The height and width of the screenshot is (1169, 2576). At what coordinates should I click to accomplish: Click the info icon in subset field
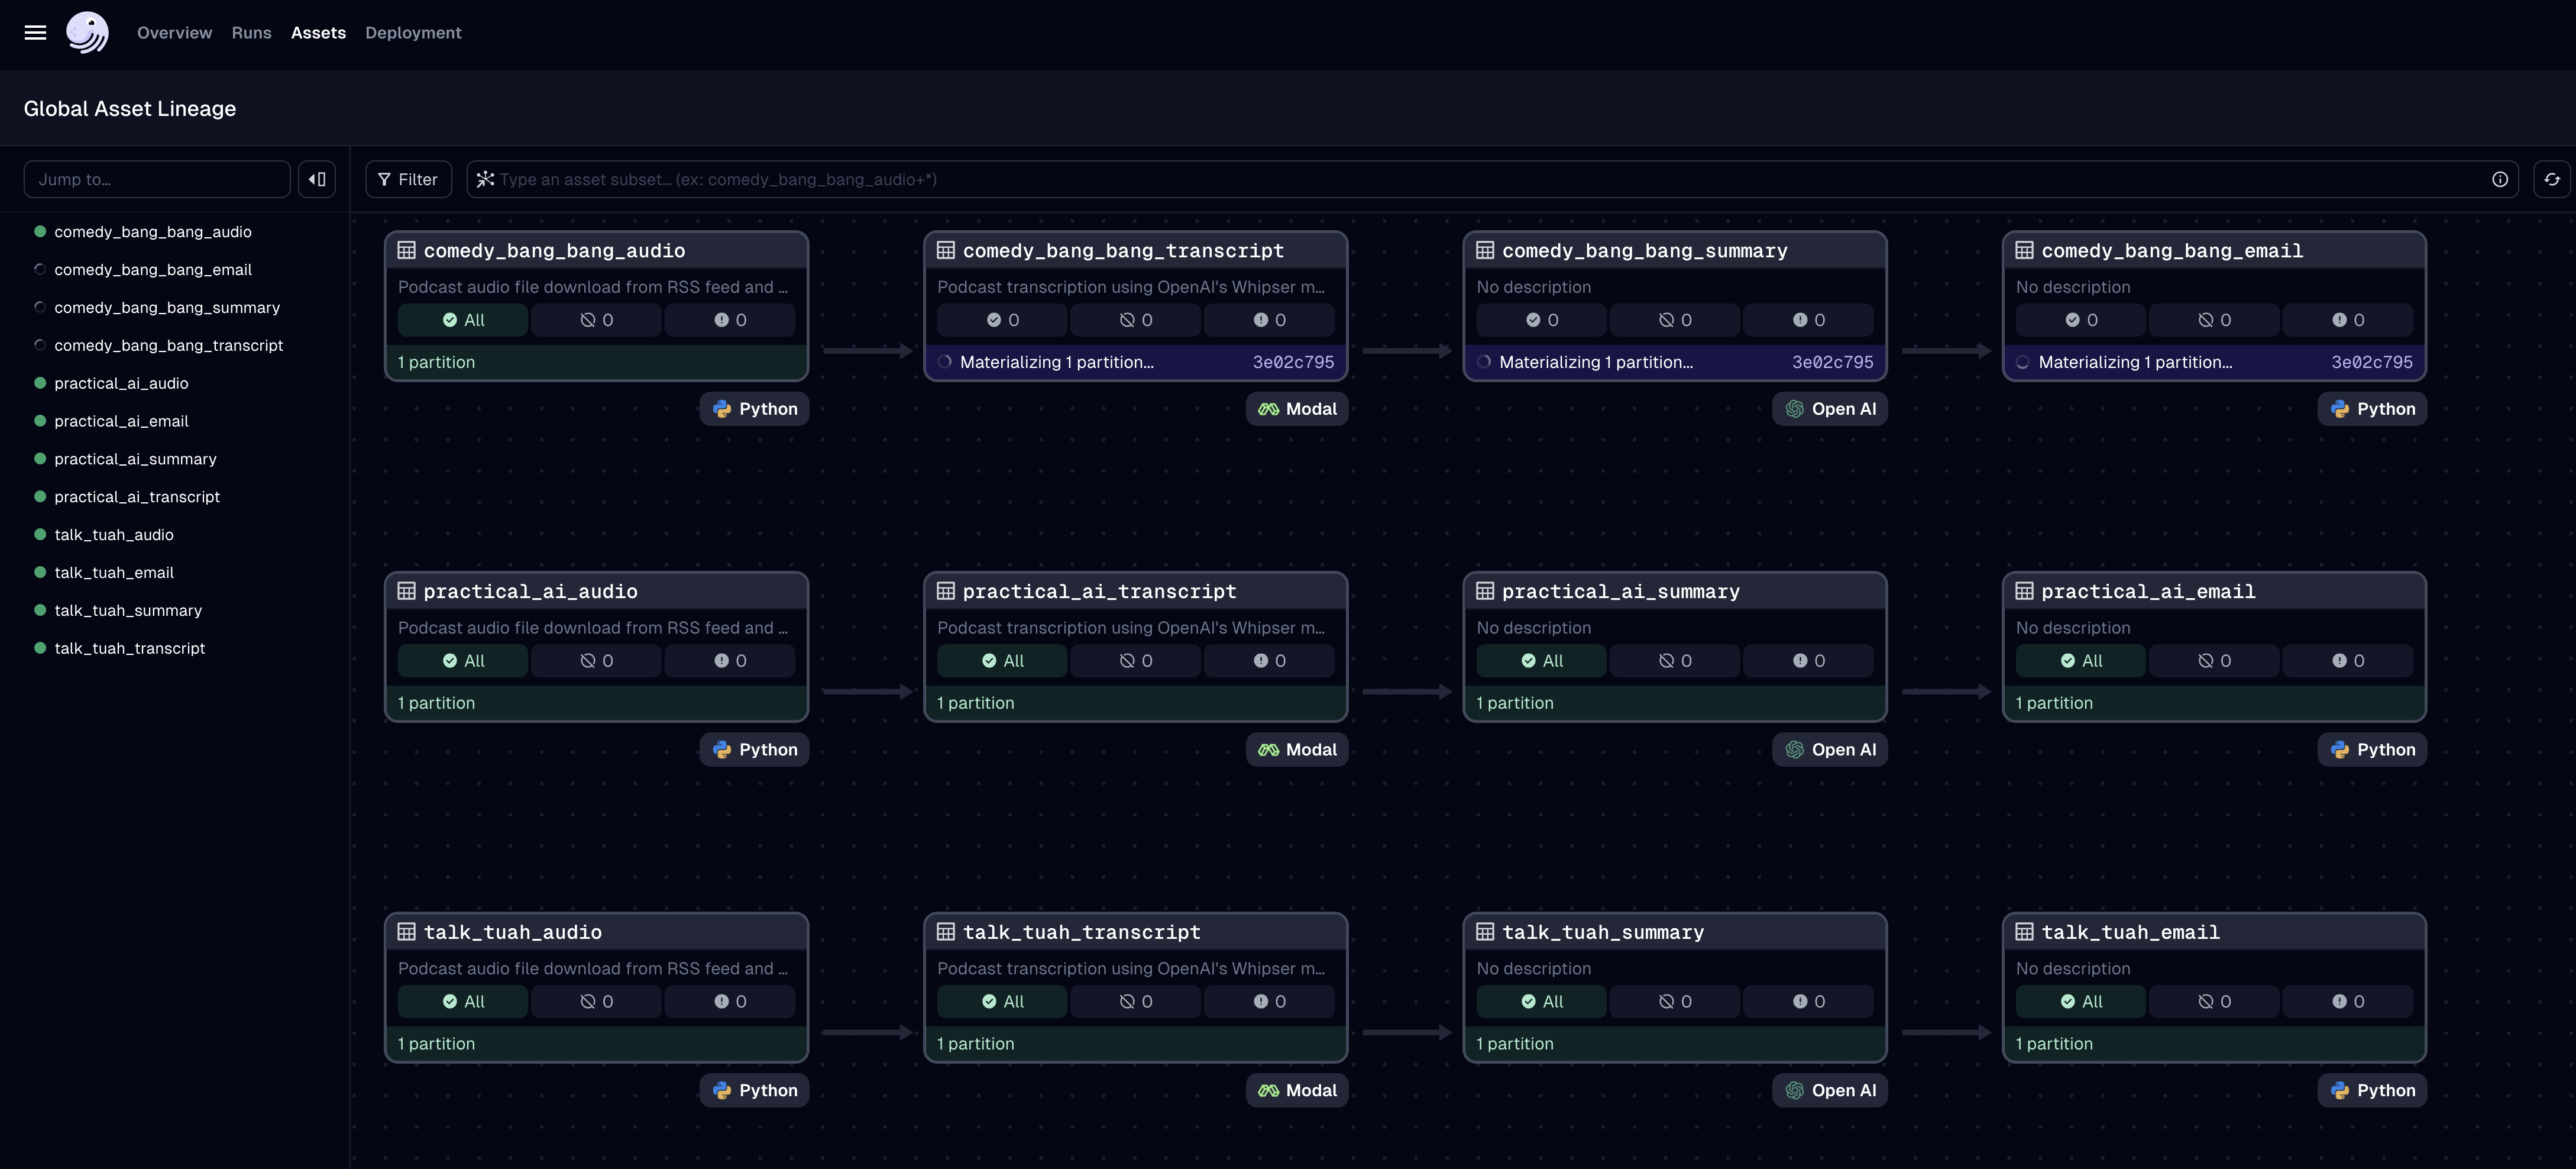coord(2499,180)
